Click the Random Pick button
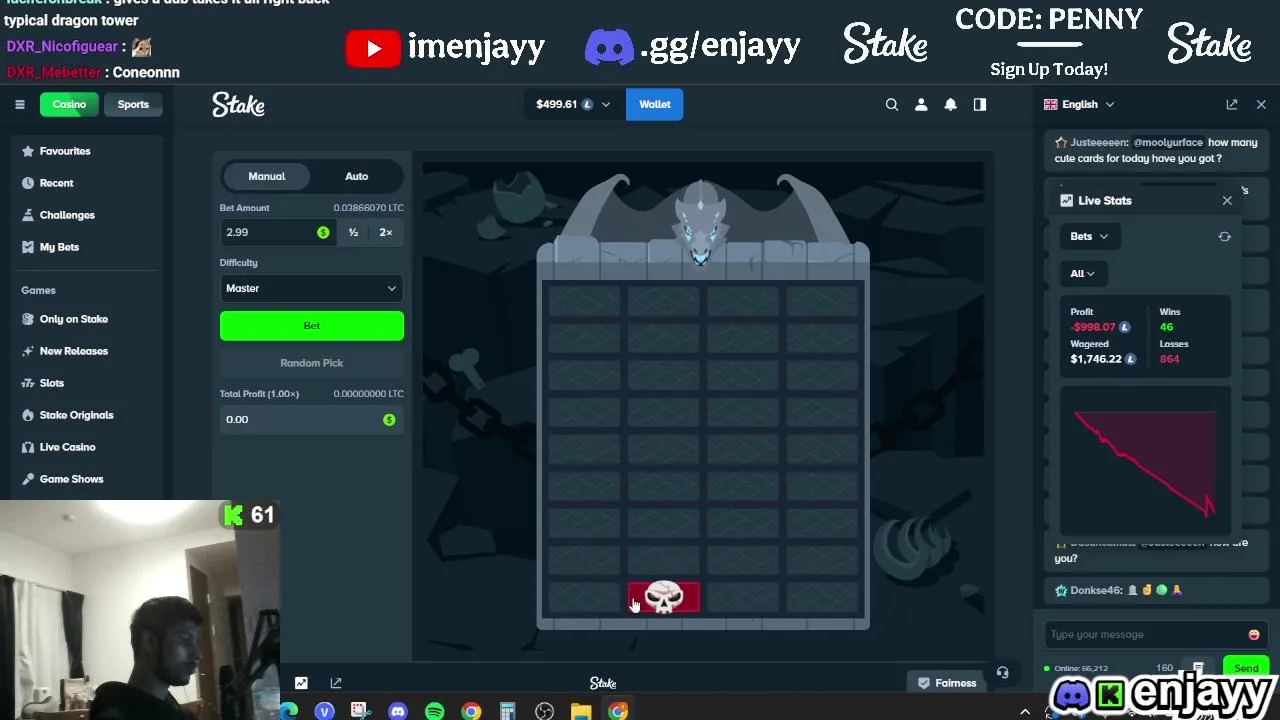 pyautogui.click(x=312, y=363)
